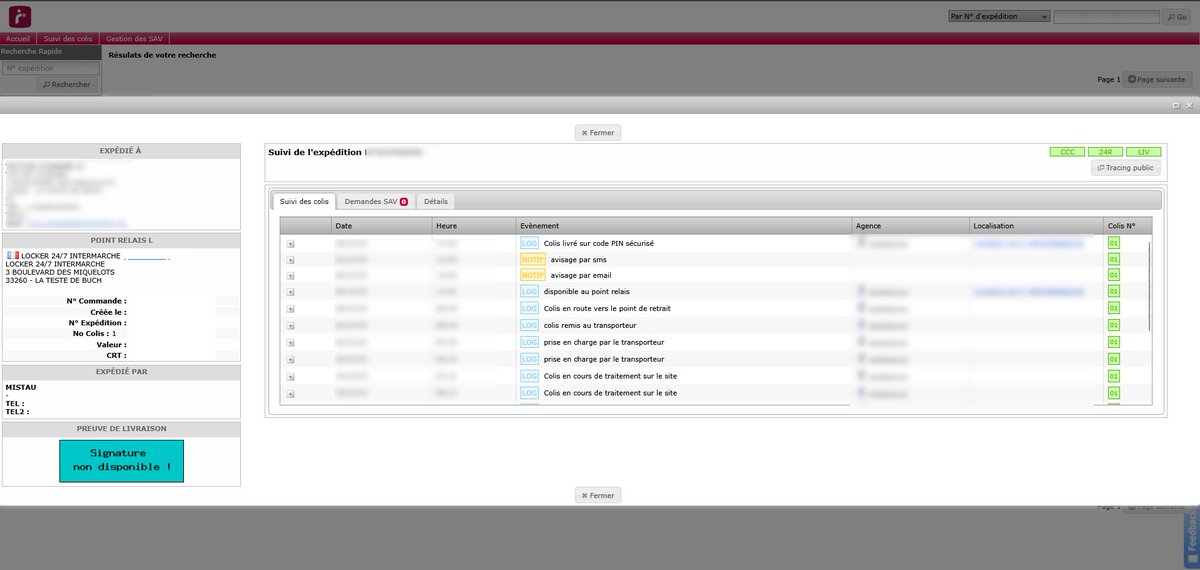
Task: Open Suivi des colis in the background menu bar
Action: pyautogui.click(x=68, y=38)
